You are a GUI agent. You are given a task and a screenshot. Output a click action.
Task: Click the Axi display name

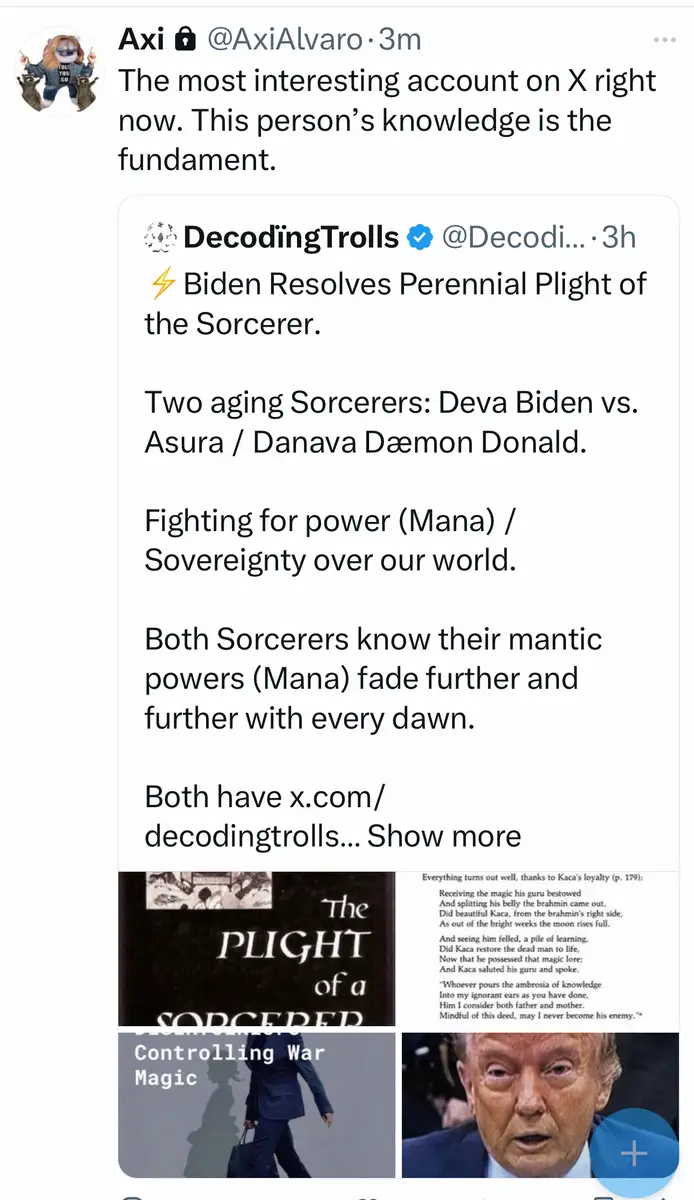tap(141, 40)
